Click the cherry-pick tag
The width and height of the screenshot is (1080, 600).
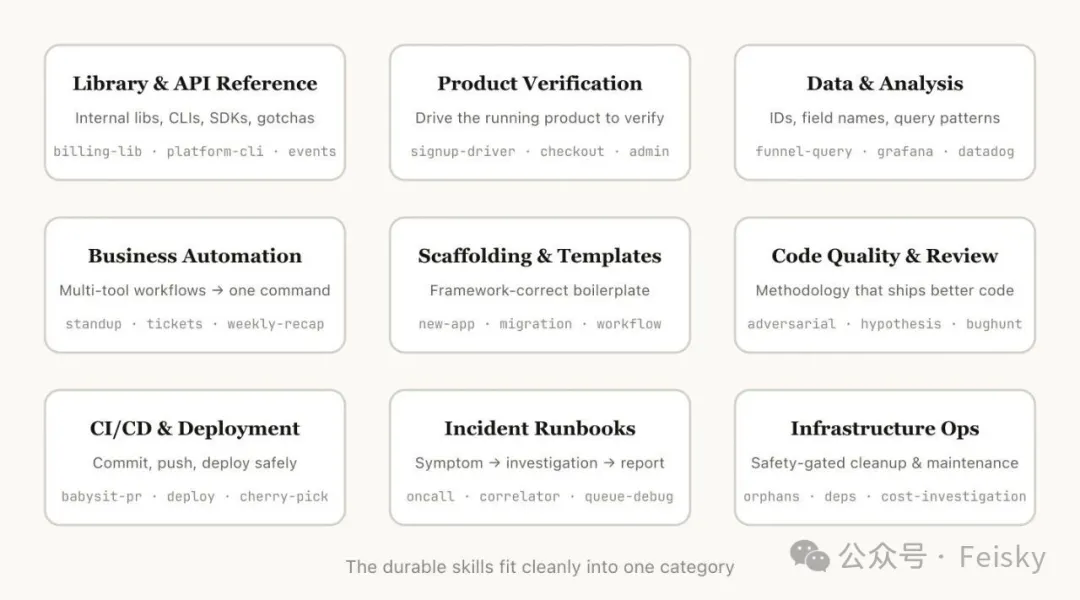coord(284,497)
